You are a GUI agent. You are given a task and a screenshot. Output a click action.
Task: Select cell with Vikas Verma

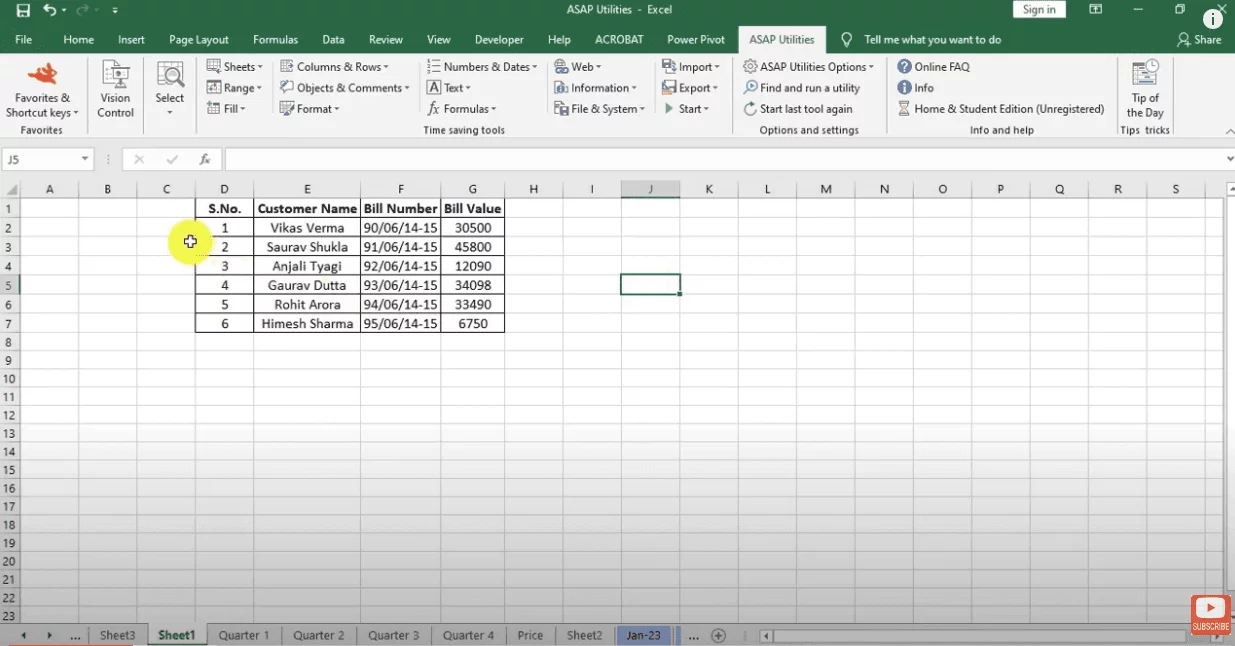point(307,228)
